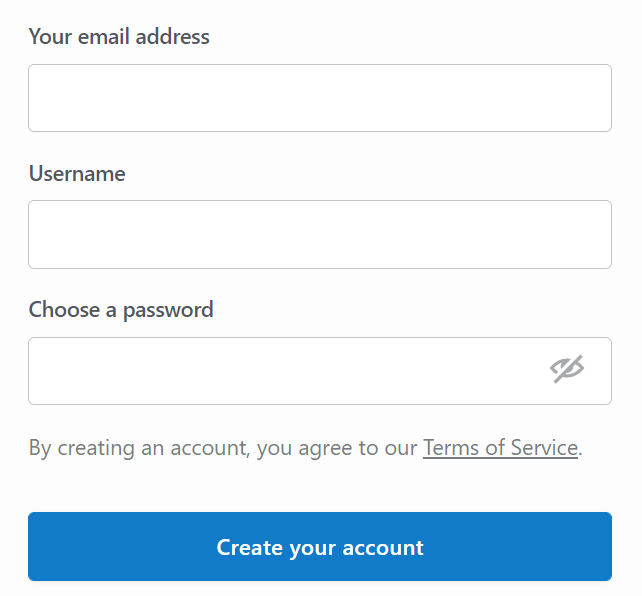This screenshot has height=596, width=642.
Task: Select the empty email input box
Action: (319, 98)
